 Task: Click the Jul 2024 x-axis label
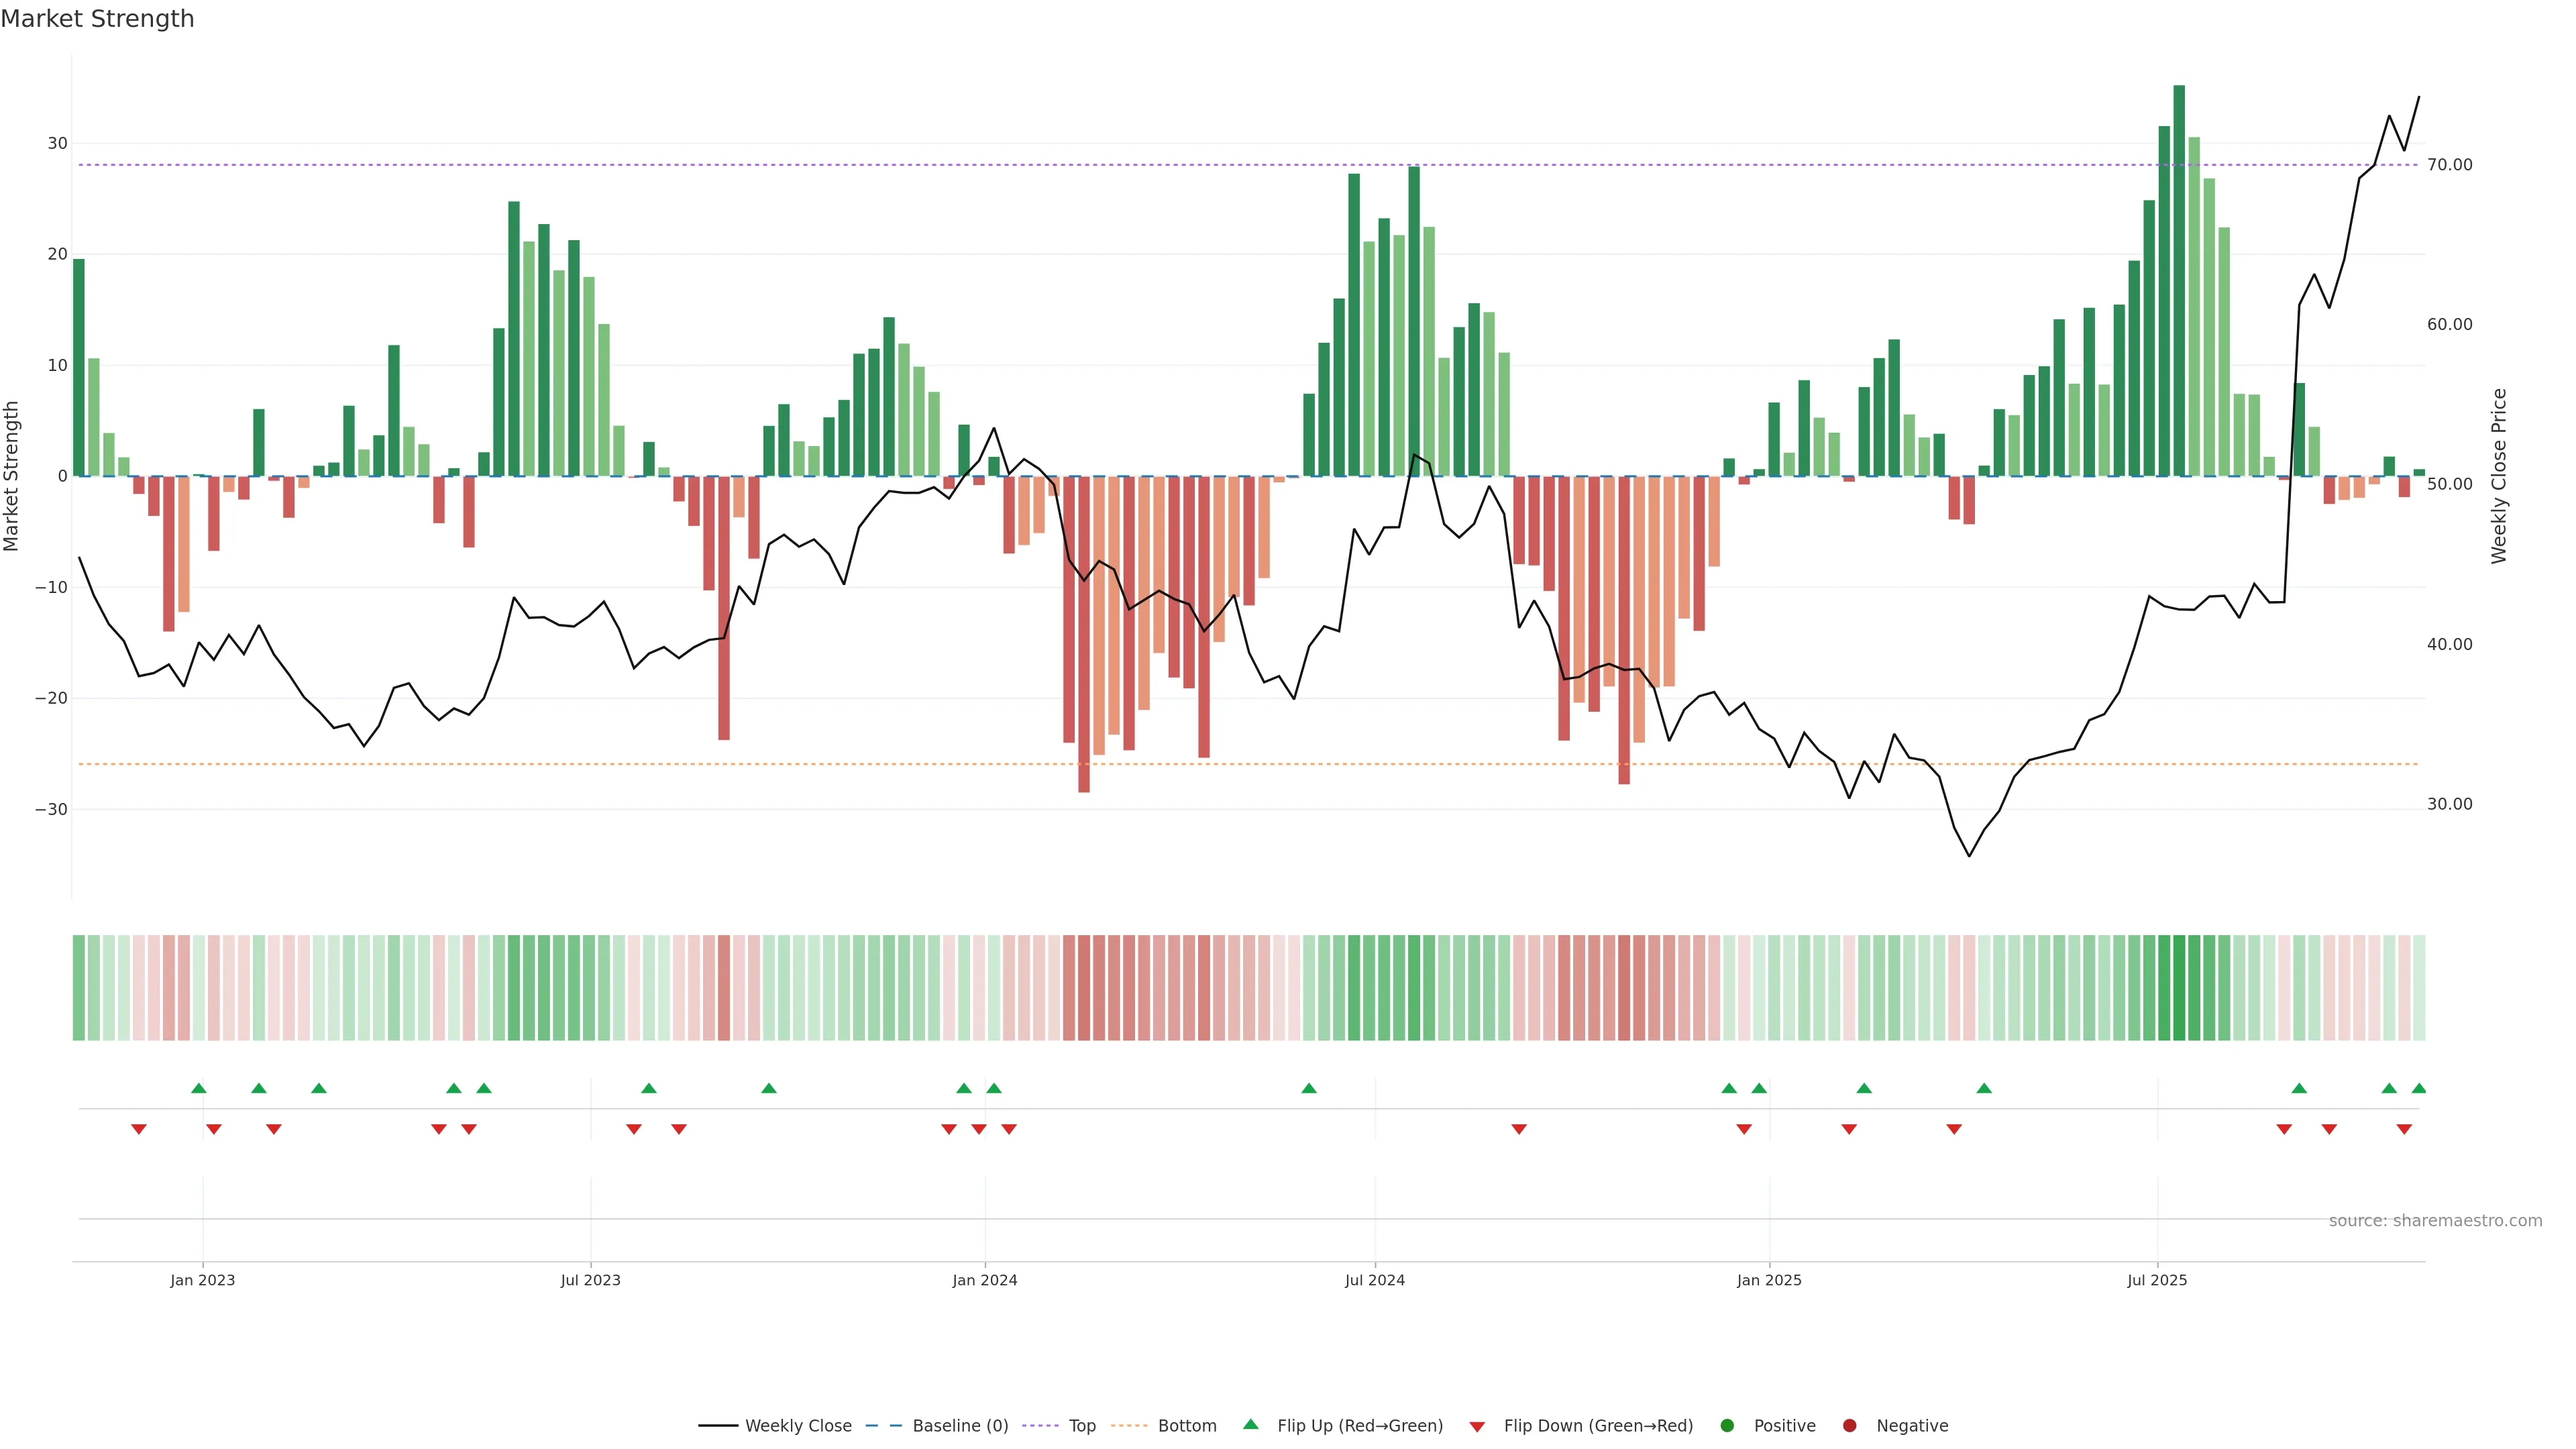click(1374, 1280)
